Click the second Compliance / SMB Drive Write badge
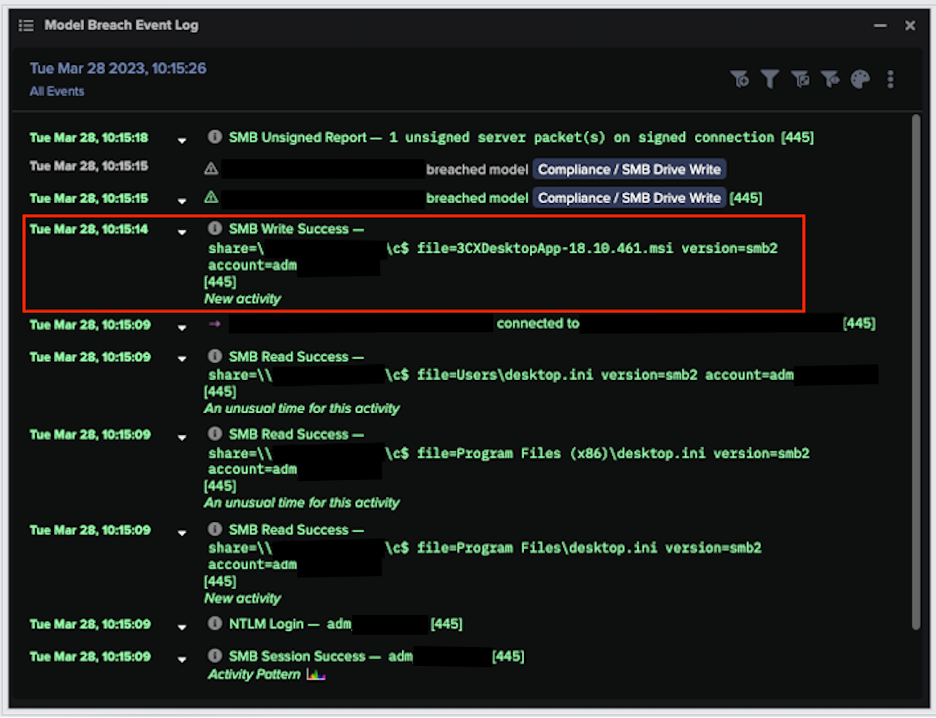The height and width of the screenshot is (718, 936). coord(628,197)
